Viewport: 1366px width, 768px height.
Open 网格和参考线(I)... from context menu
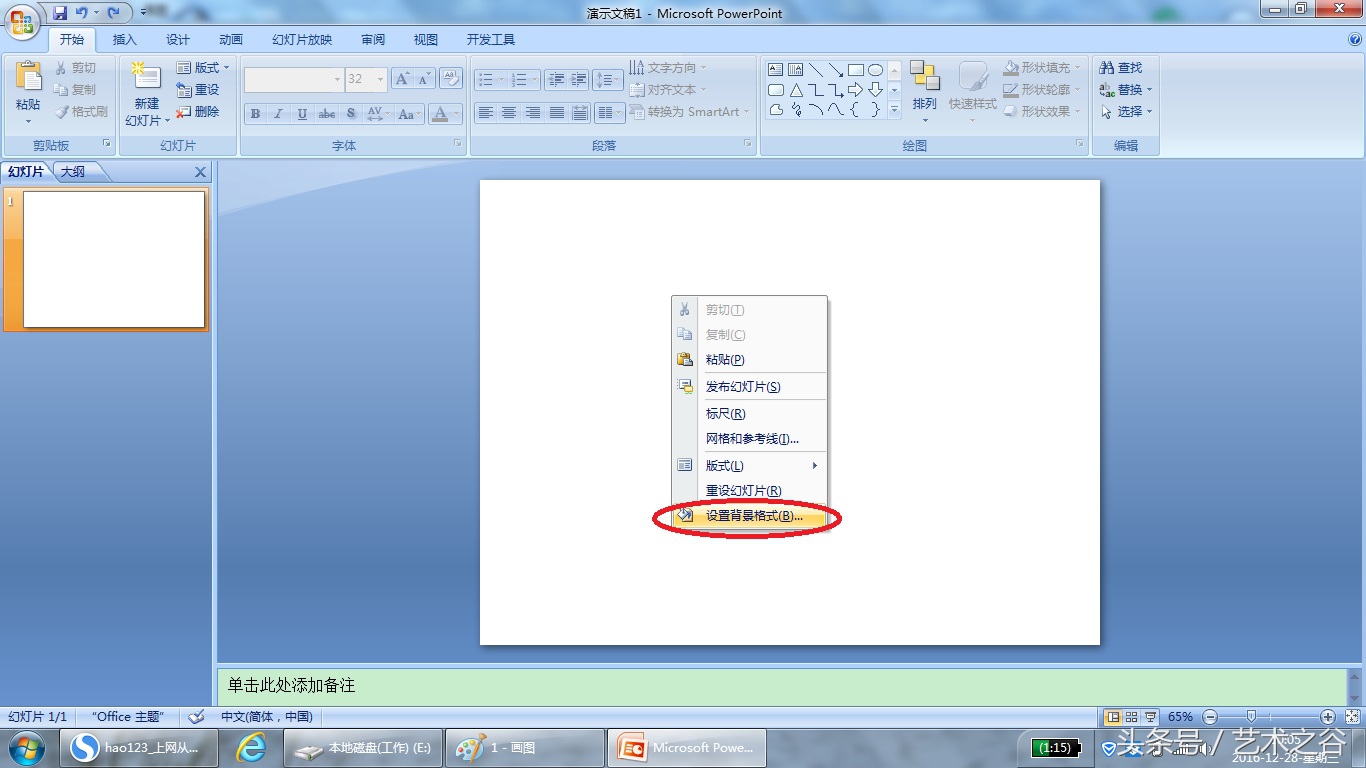[750, 439]
